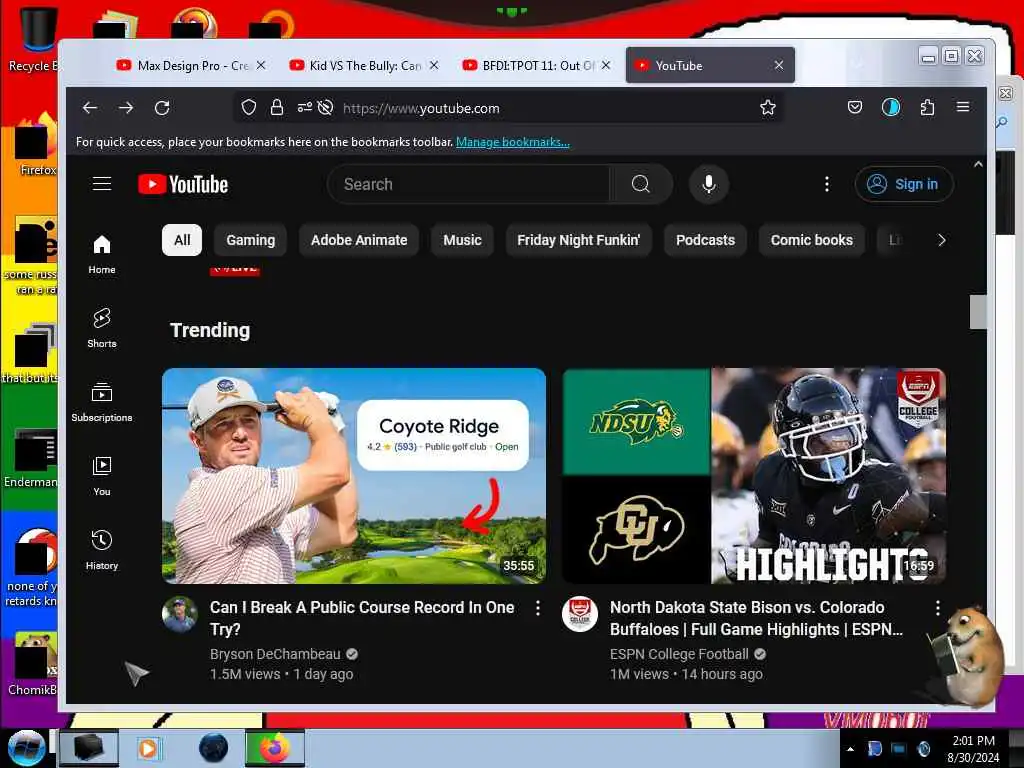The width and height of the screenshot is (1024, 768).
Task: Open the media player taskbar icon
Action: click(x=148, y=748)
